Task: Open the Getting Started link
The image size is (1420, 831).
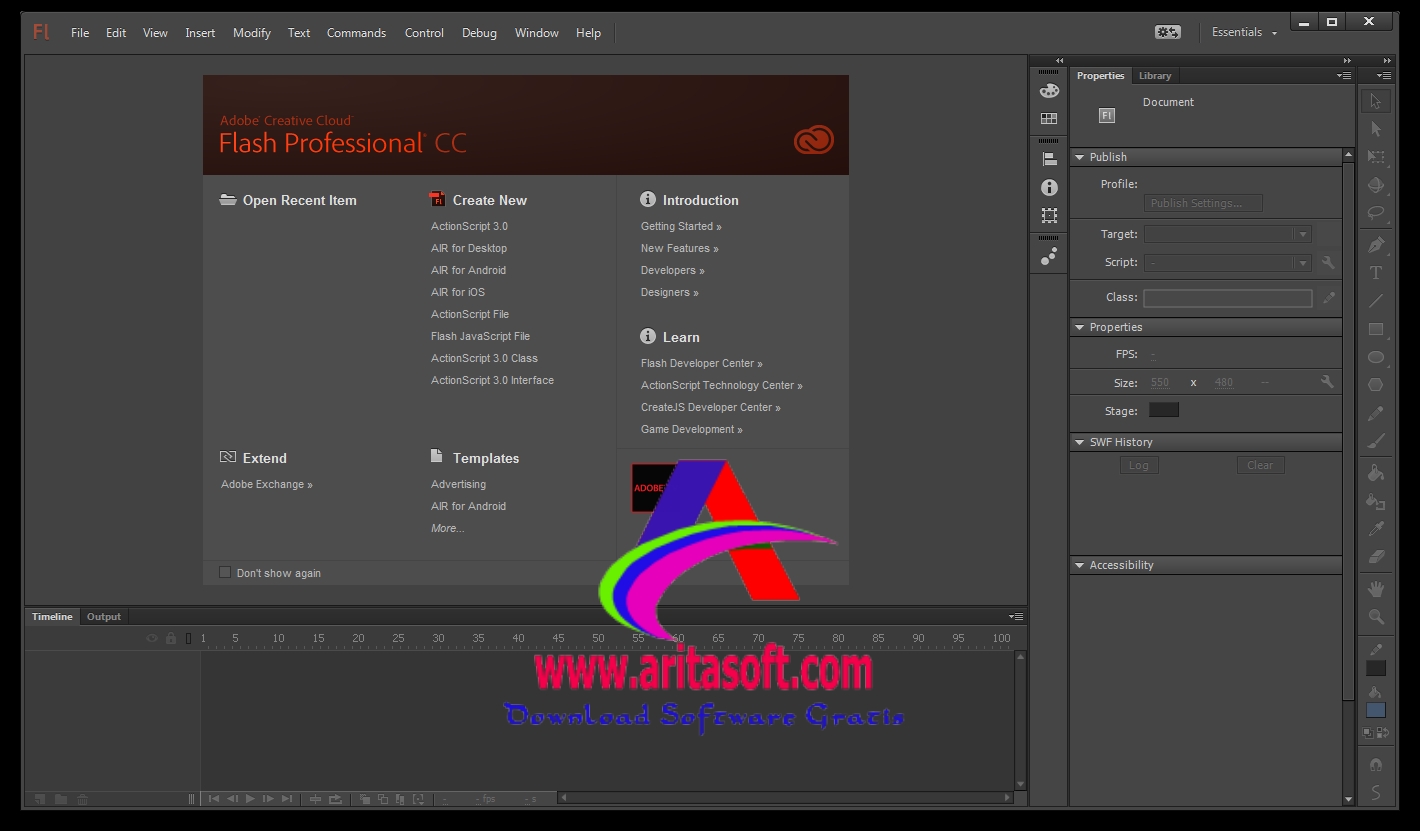Action: (681, 226)
